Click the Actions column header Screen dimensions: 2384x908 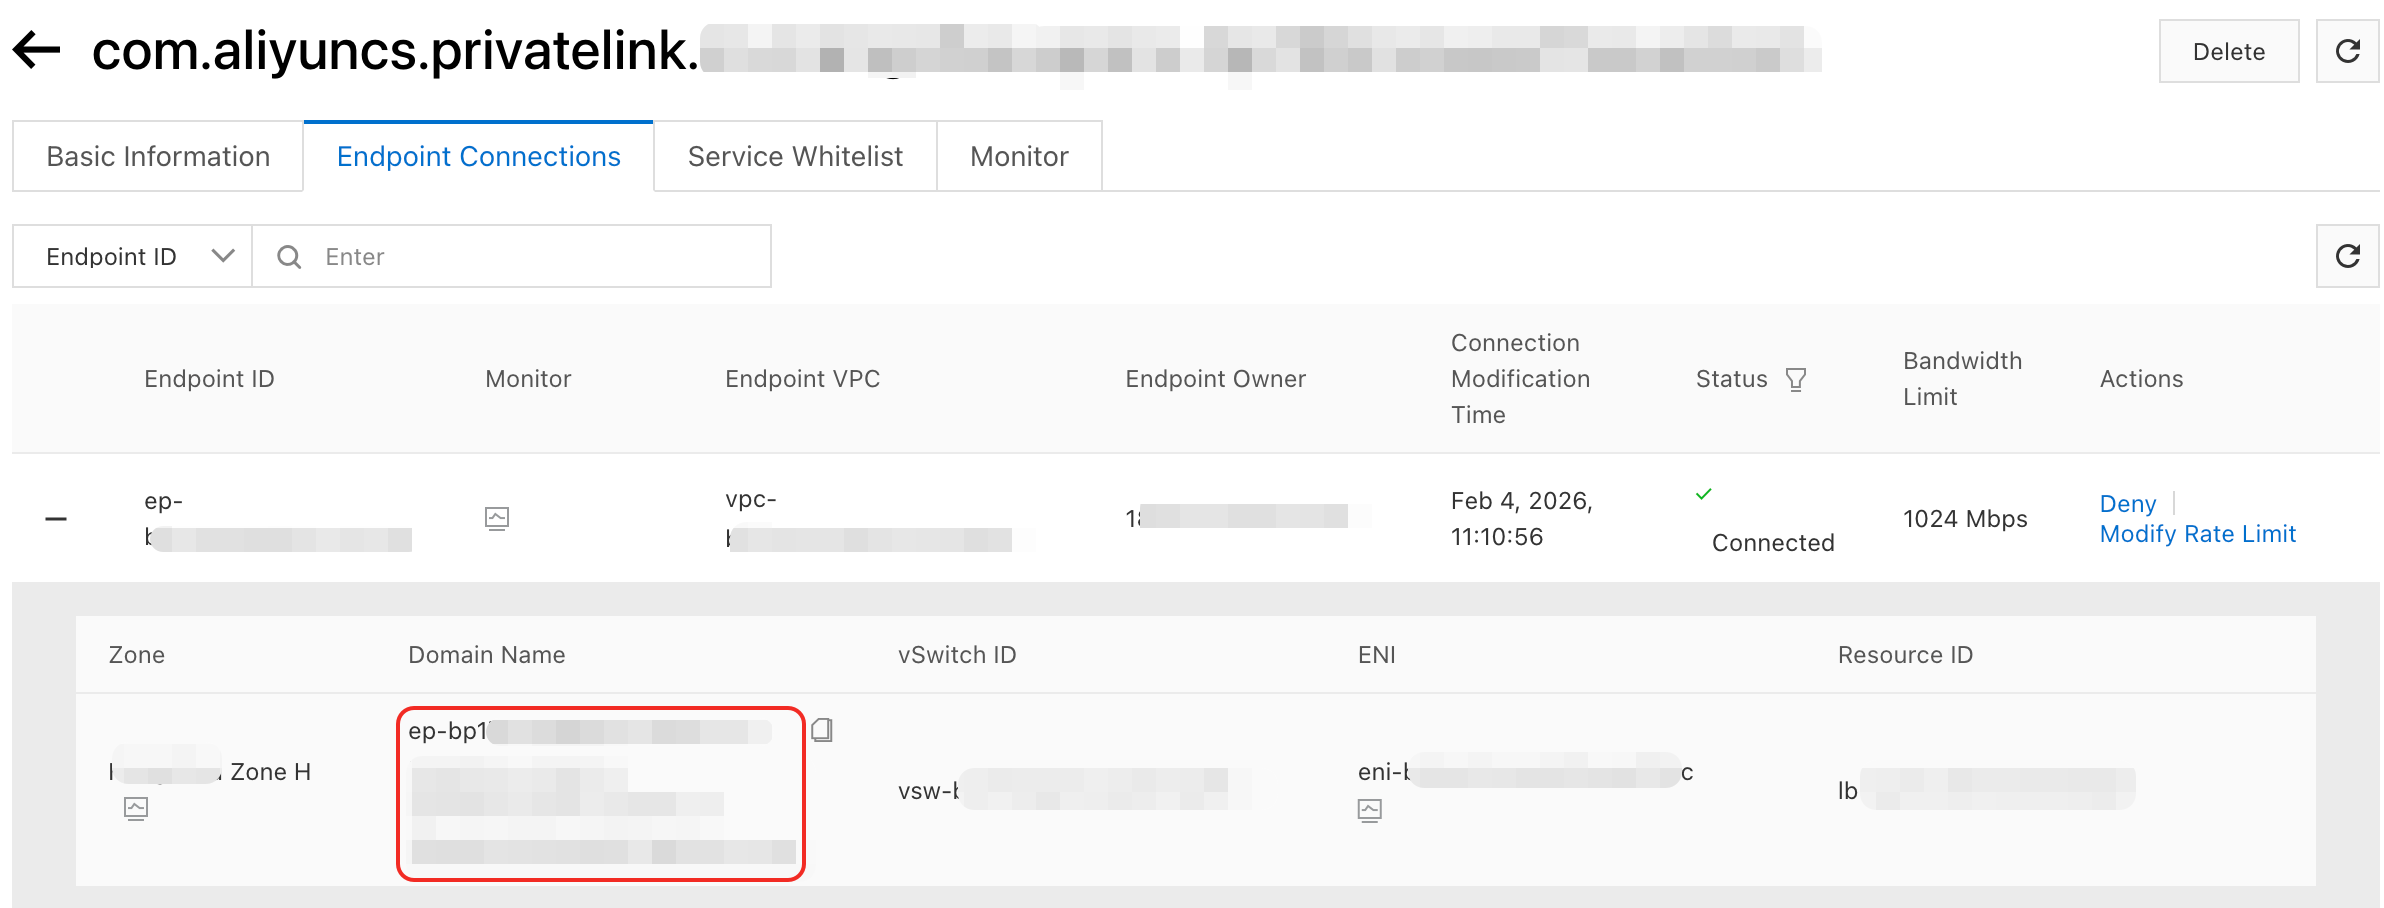coord(2141,378)
